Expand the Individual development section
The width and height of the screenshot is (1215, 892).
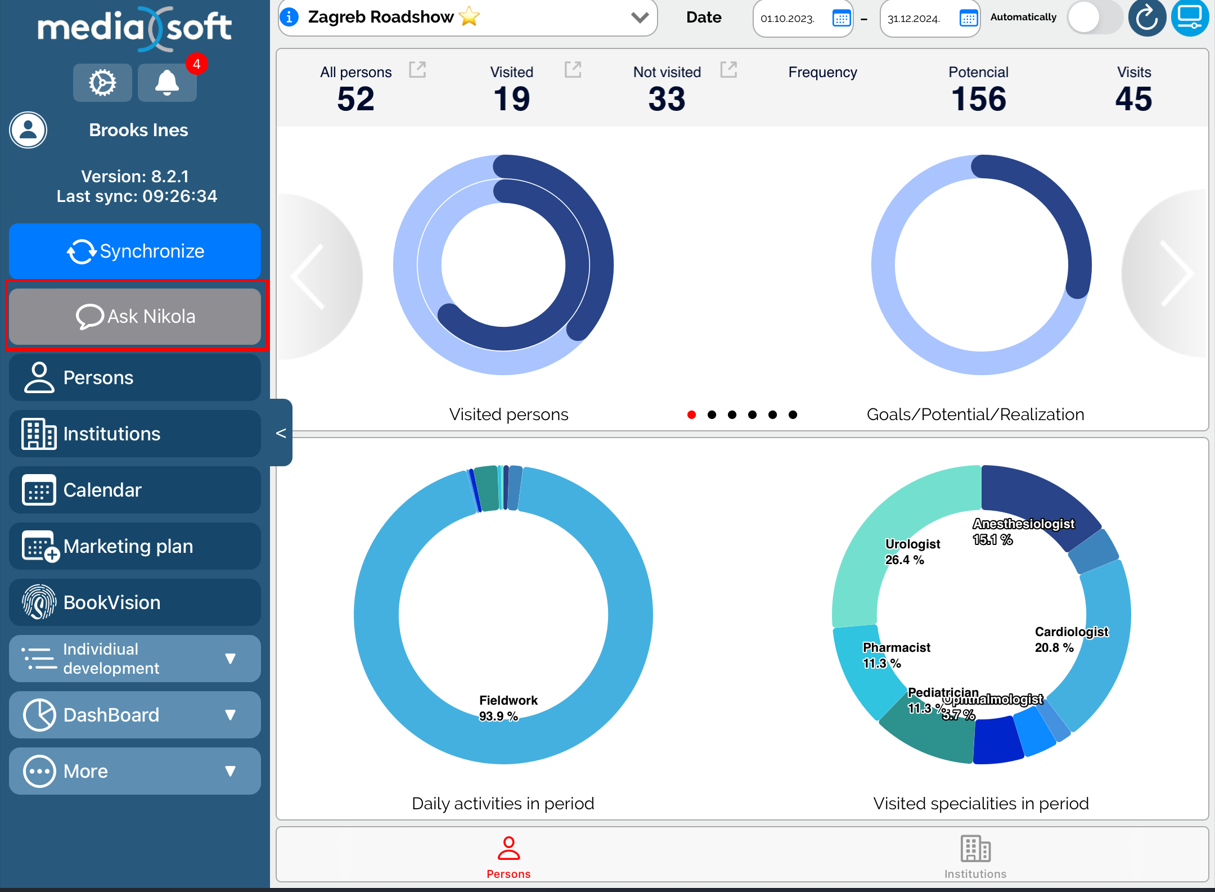coord(135,659)
